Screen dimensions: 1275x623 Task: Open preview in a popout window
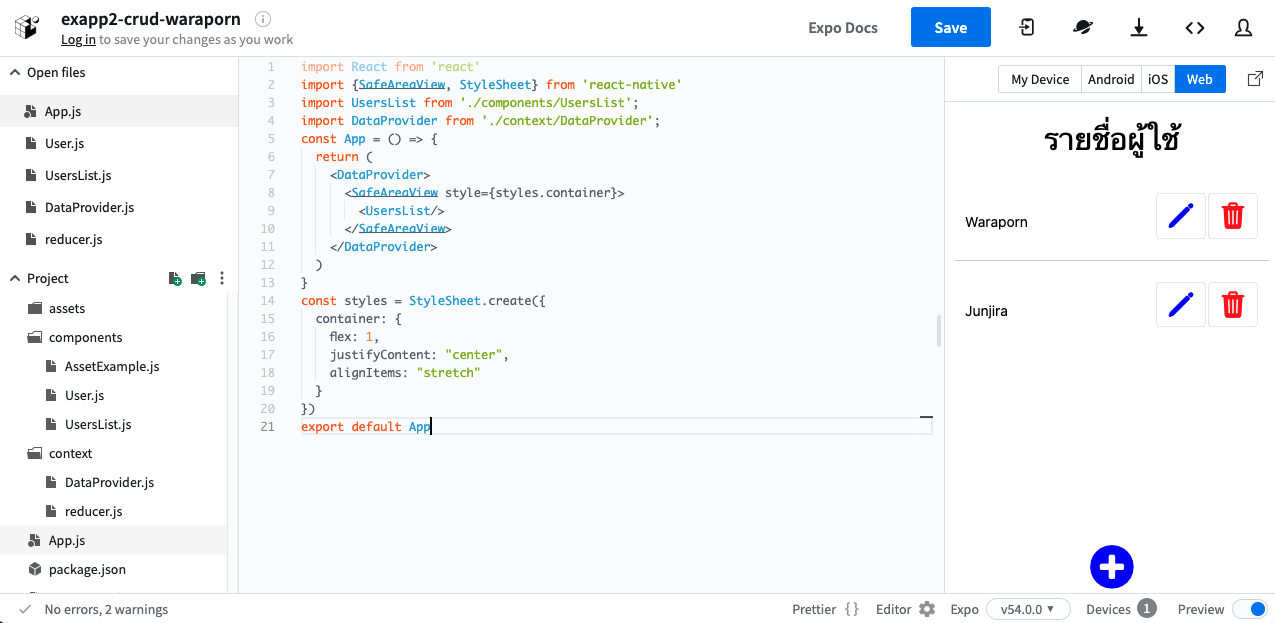click(x=1255, y=79)
